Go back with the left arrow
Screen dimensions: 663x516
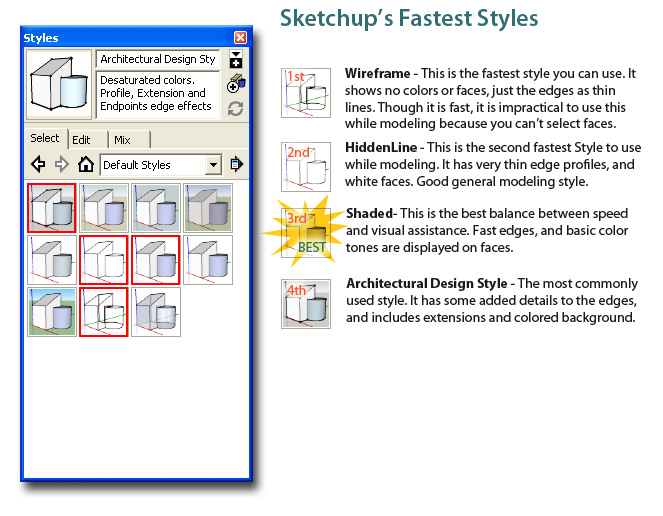tap(38, 164)
